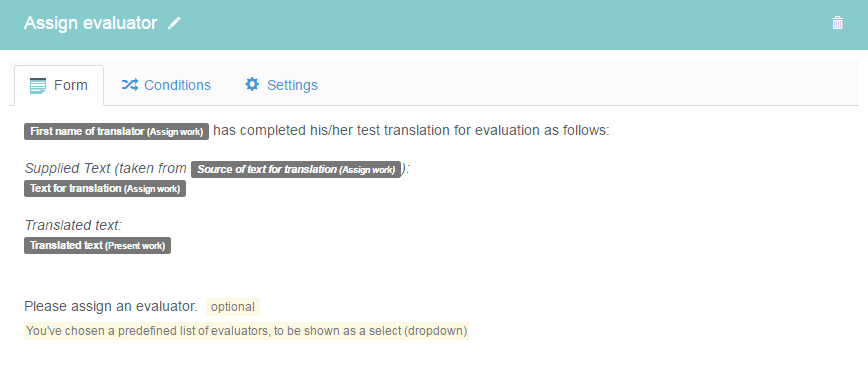Click the shuffle arrows icon beside Conditions
Viewport: 868px width, 369px height.
(x=130, y=85)
